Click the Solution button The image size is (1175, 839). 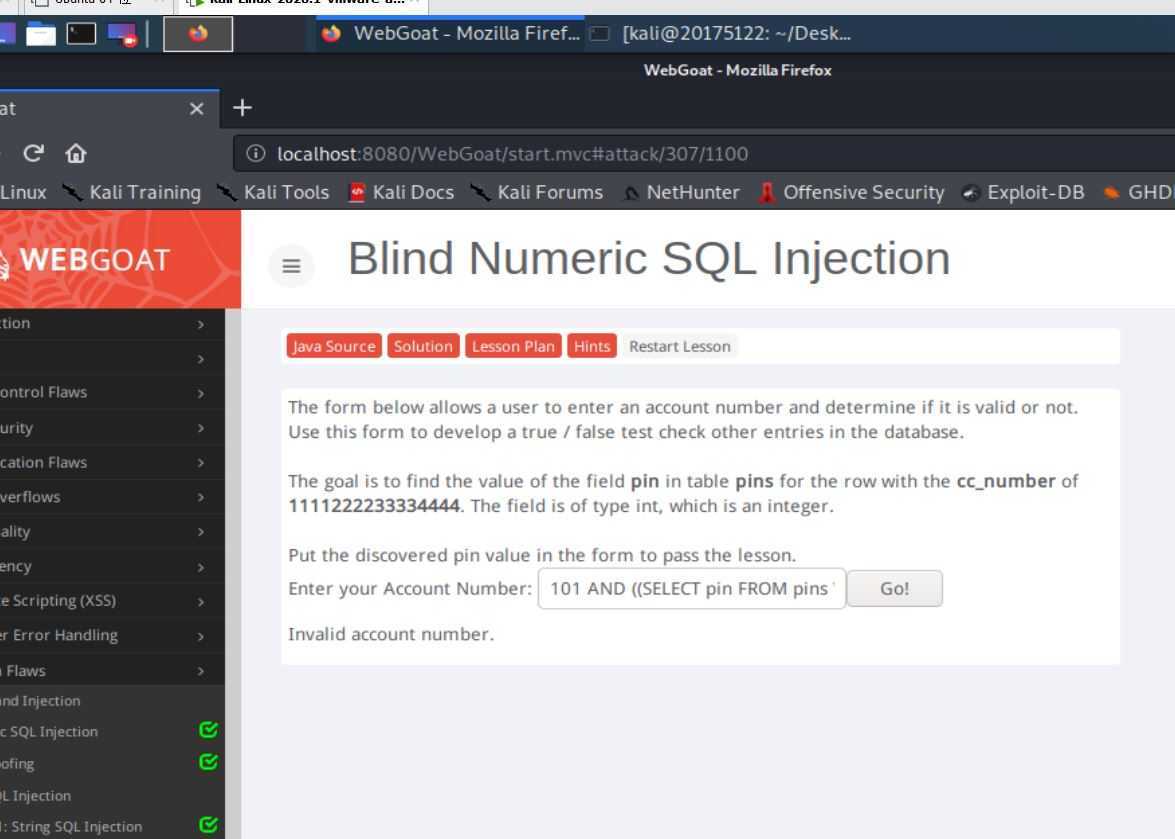click(x=423, y=346)
